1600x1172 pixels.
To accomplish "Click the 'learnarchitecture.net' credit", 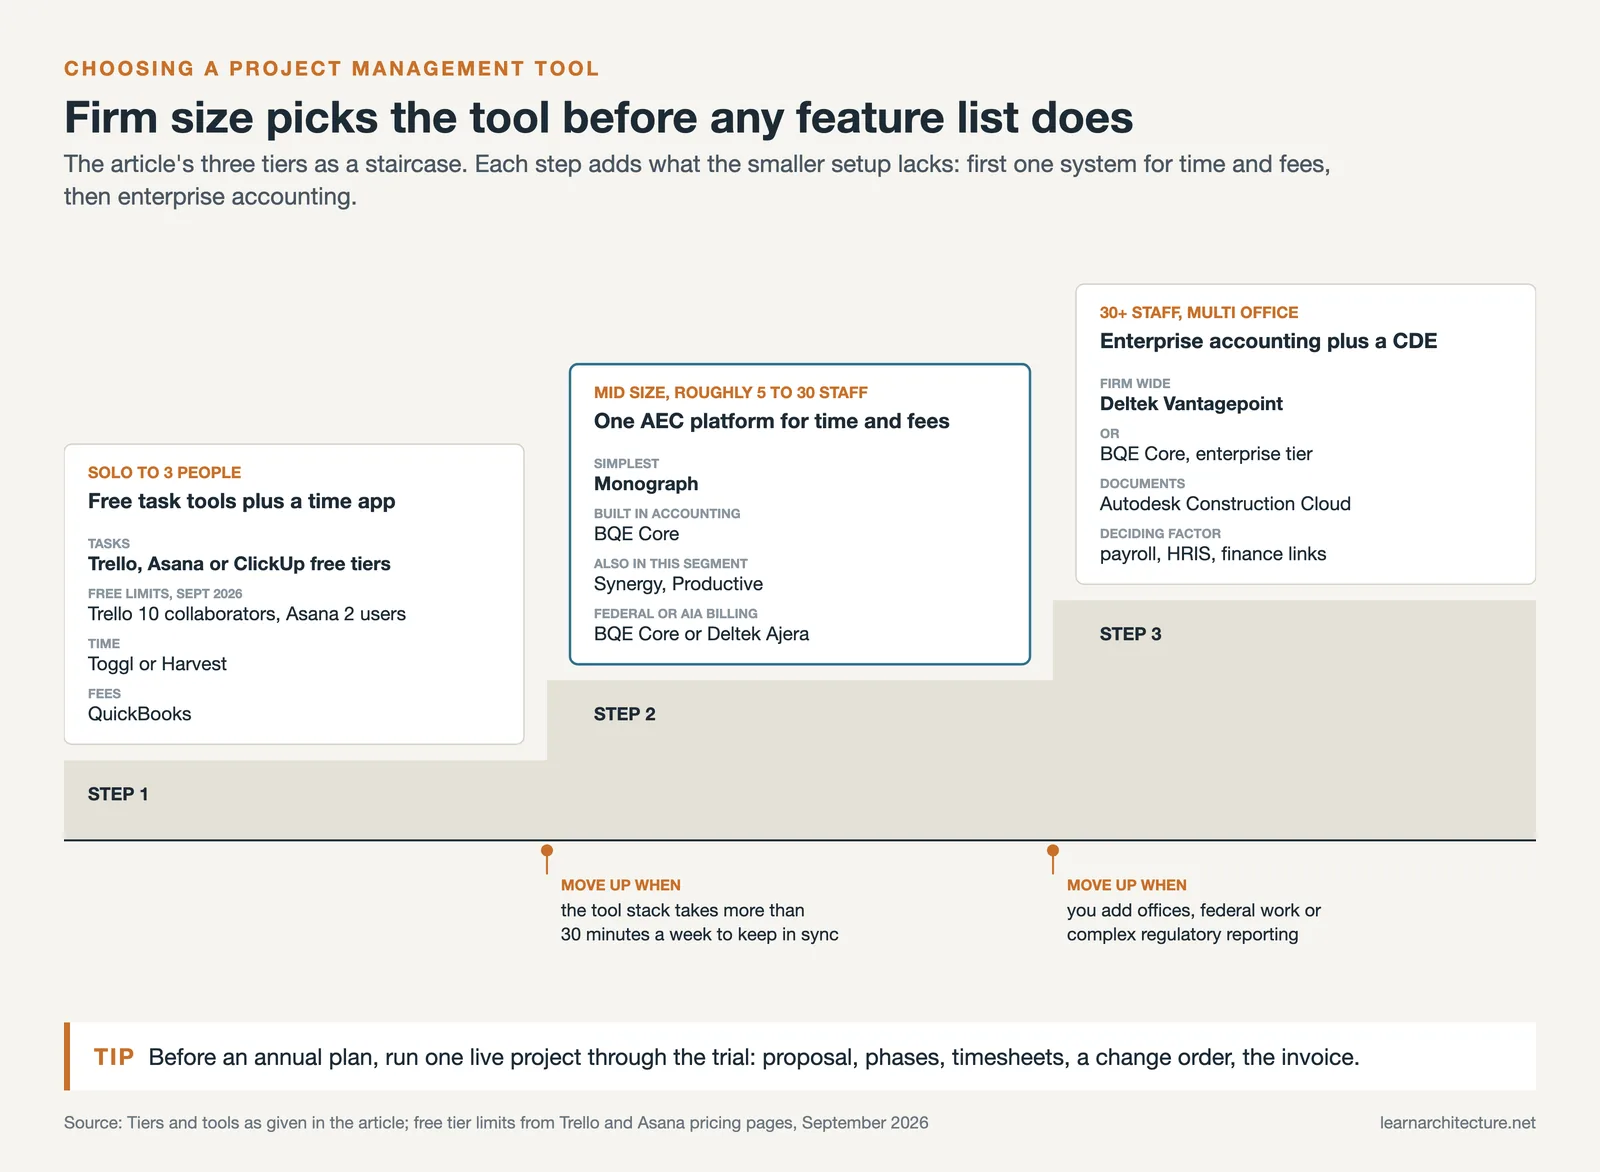I will [x=1458, y=1122].
